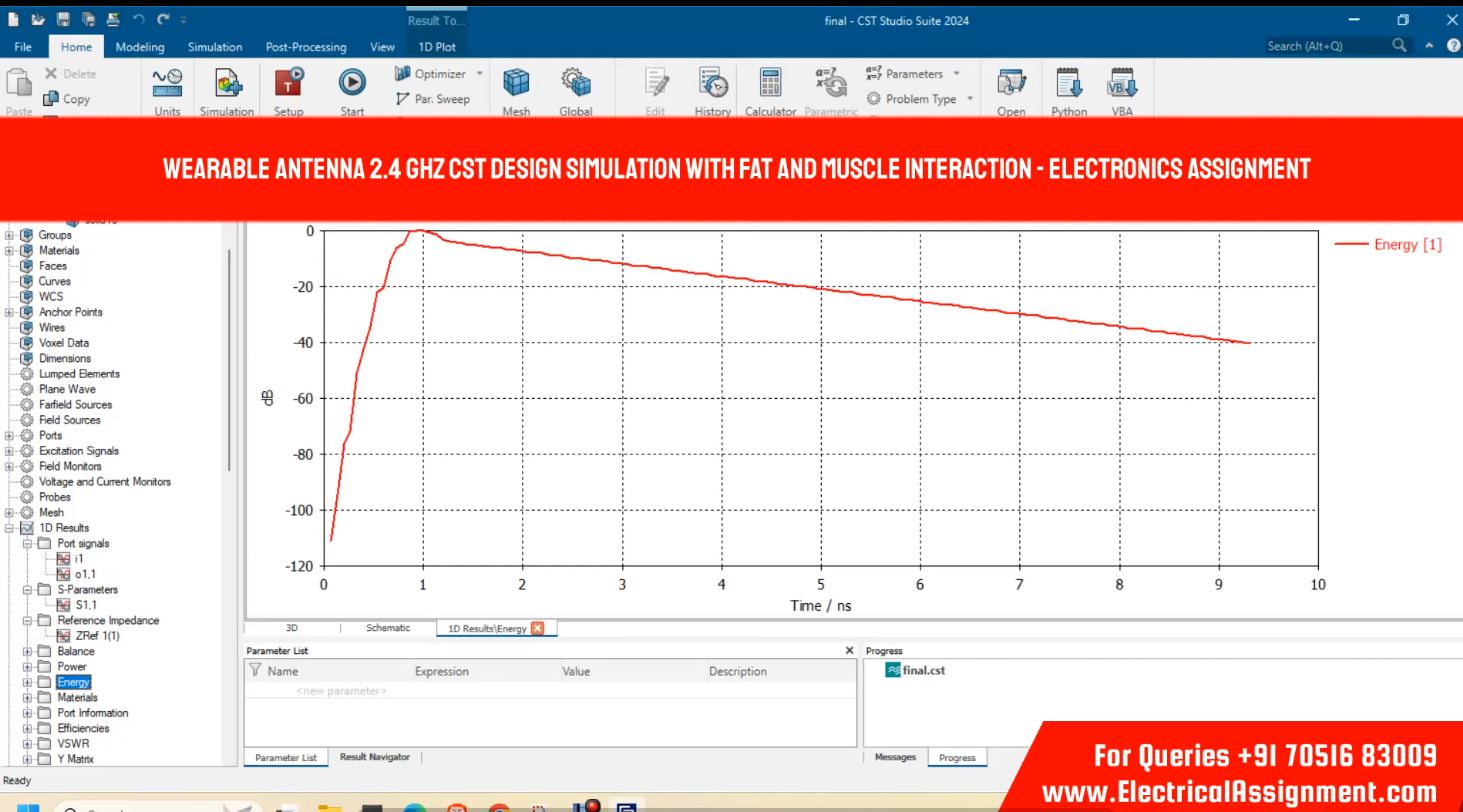The width and height of the screenshot is (1463, 812).
Task: Click the Global properties gear icon
Action: point(575,84)
